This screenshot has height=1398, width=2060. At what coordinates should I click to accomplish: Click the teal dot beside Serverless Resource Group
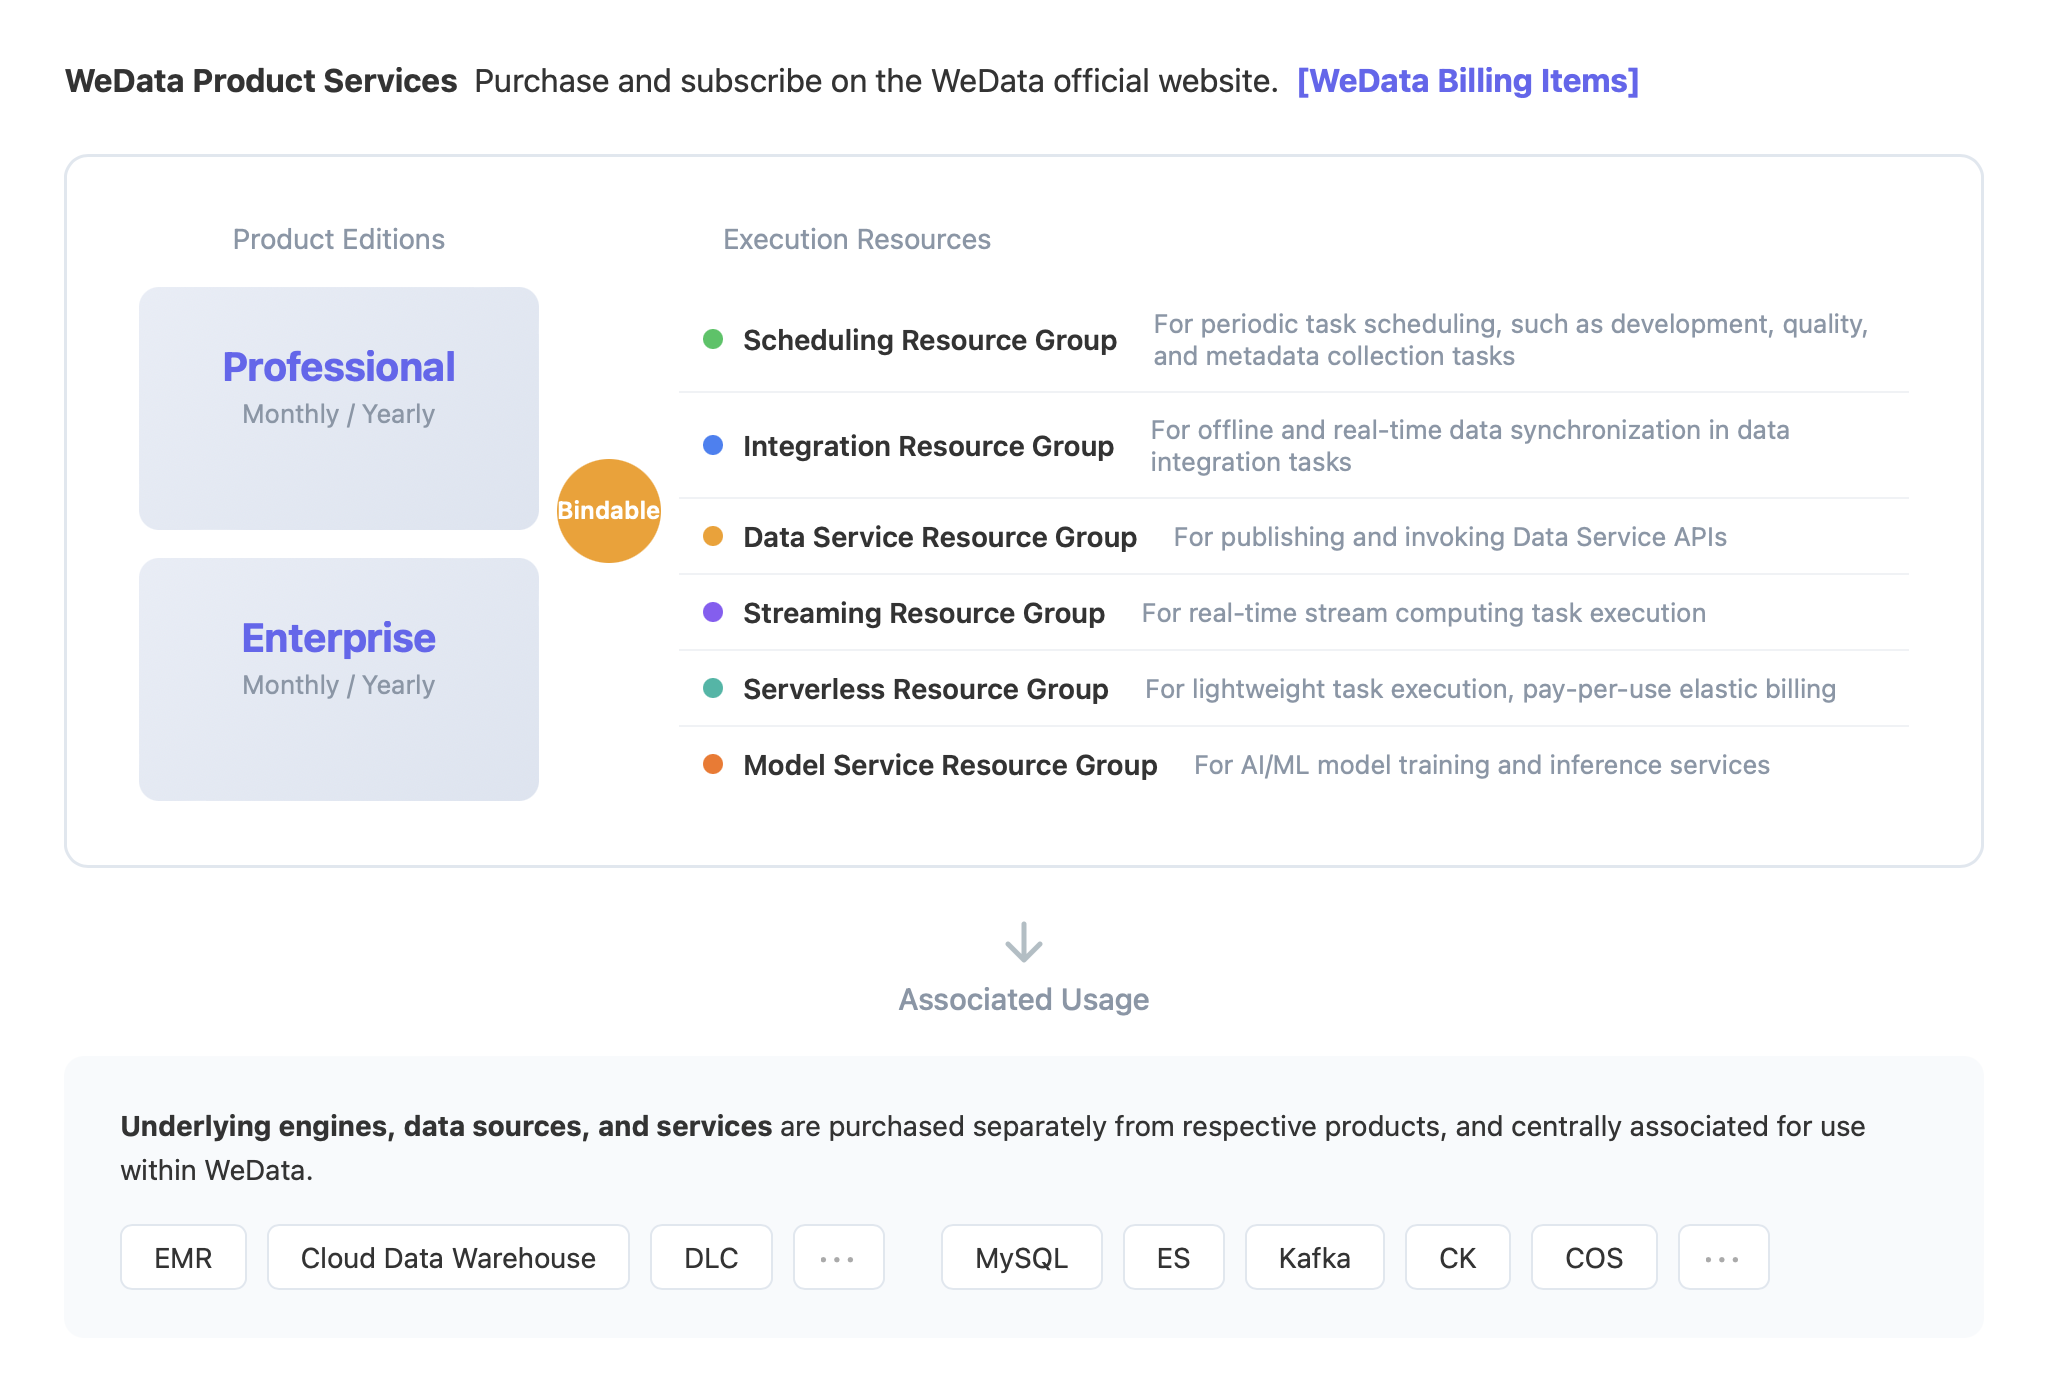[x=713, y=688]
